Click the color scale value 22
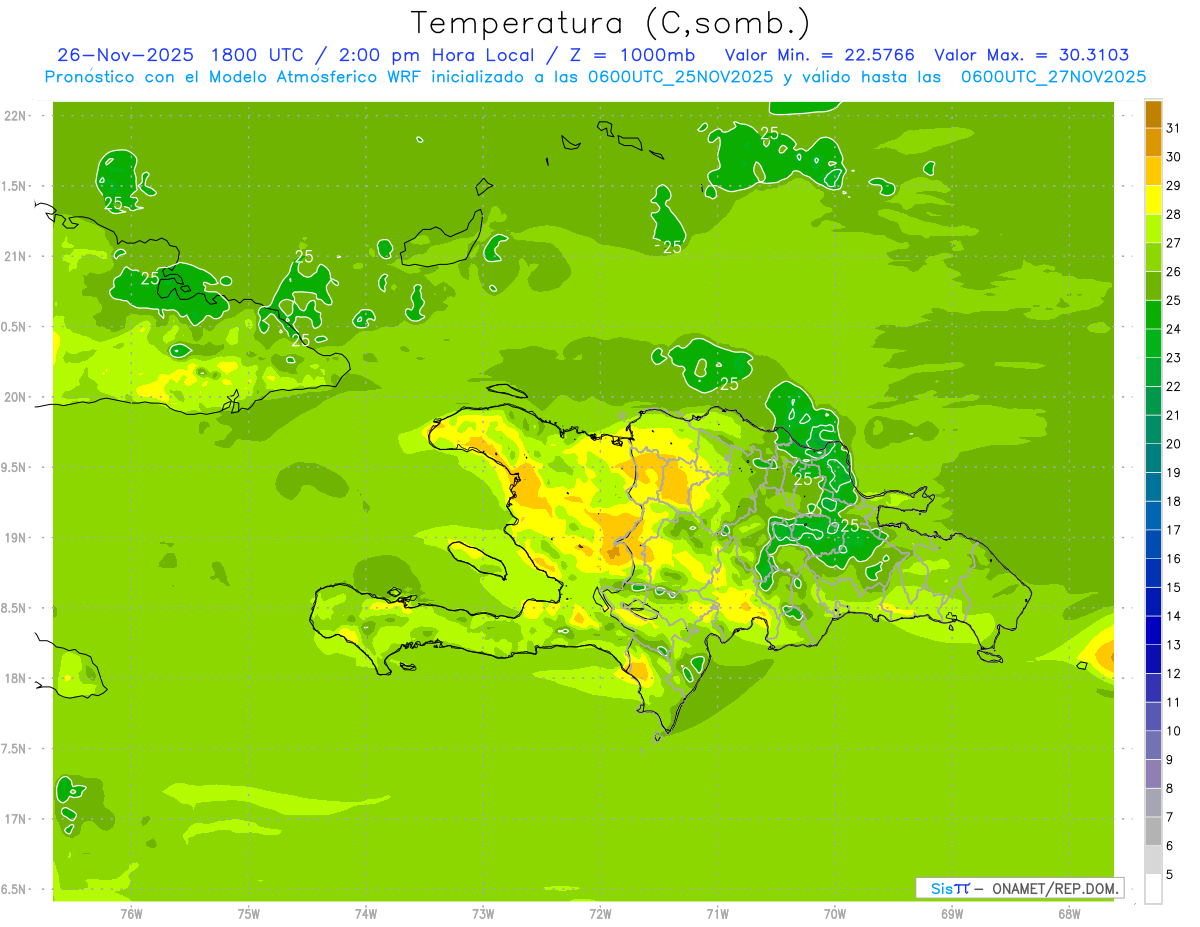Screen dimensions: 1200x927 click(x=1174, y=386)
